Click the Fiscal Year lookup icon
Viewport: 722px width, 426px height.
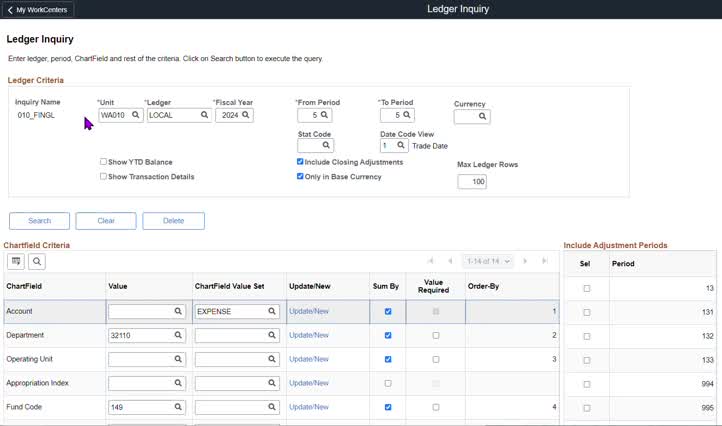click(x=245, y=115)
